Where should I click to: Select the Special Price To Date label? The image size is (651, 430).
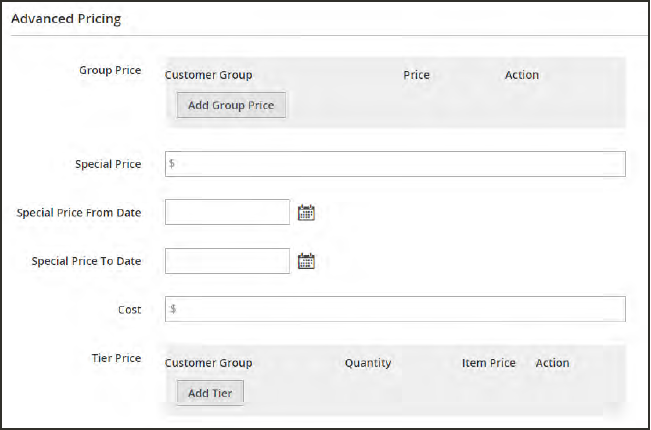pyautogui.click(x=86, y=261)
